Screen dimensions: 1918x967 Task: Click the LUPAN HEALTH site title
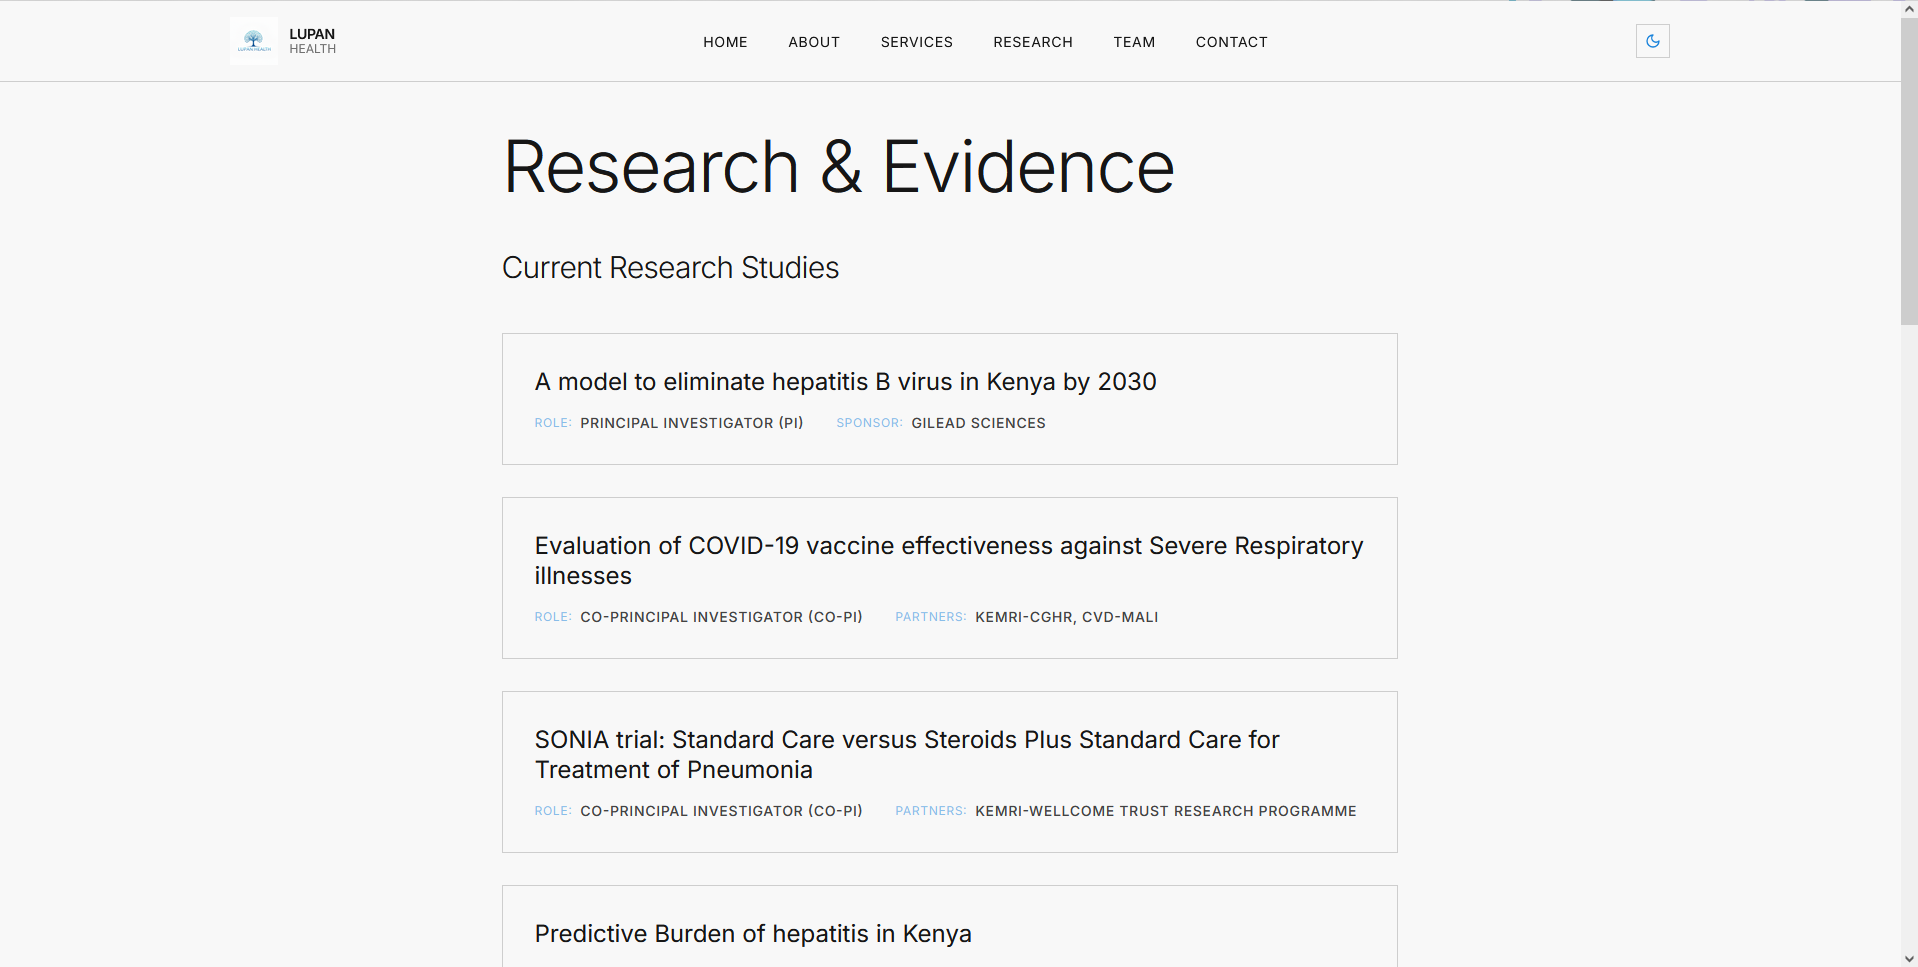311,40
